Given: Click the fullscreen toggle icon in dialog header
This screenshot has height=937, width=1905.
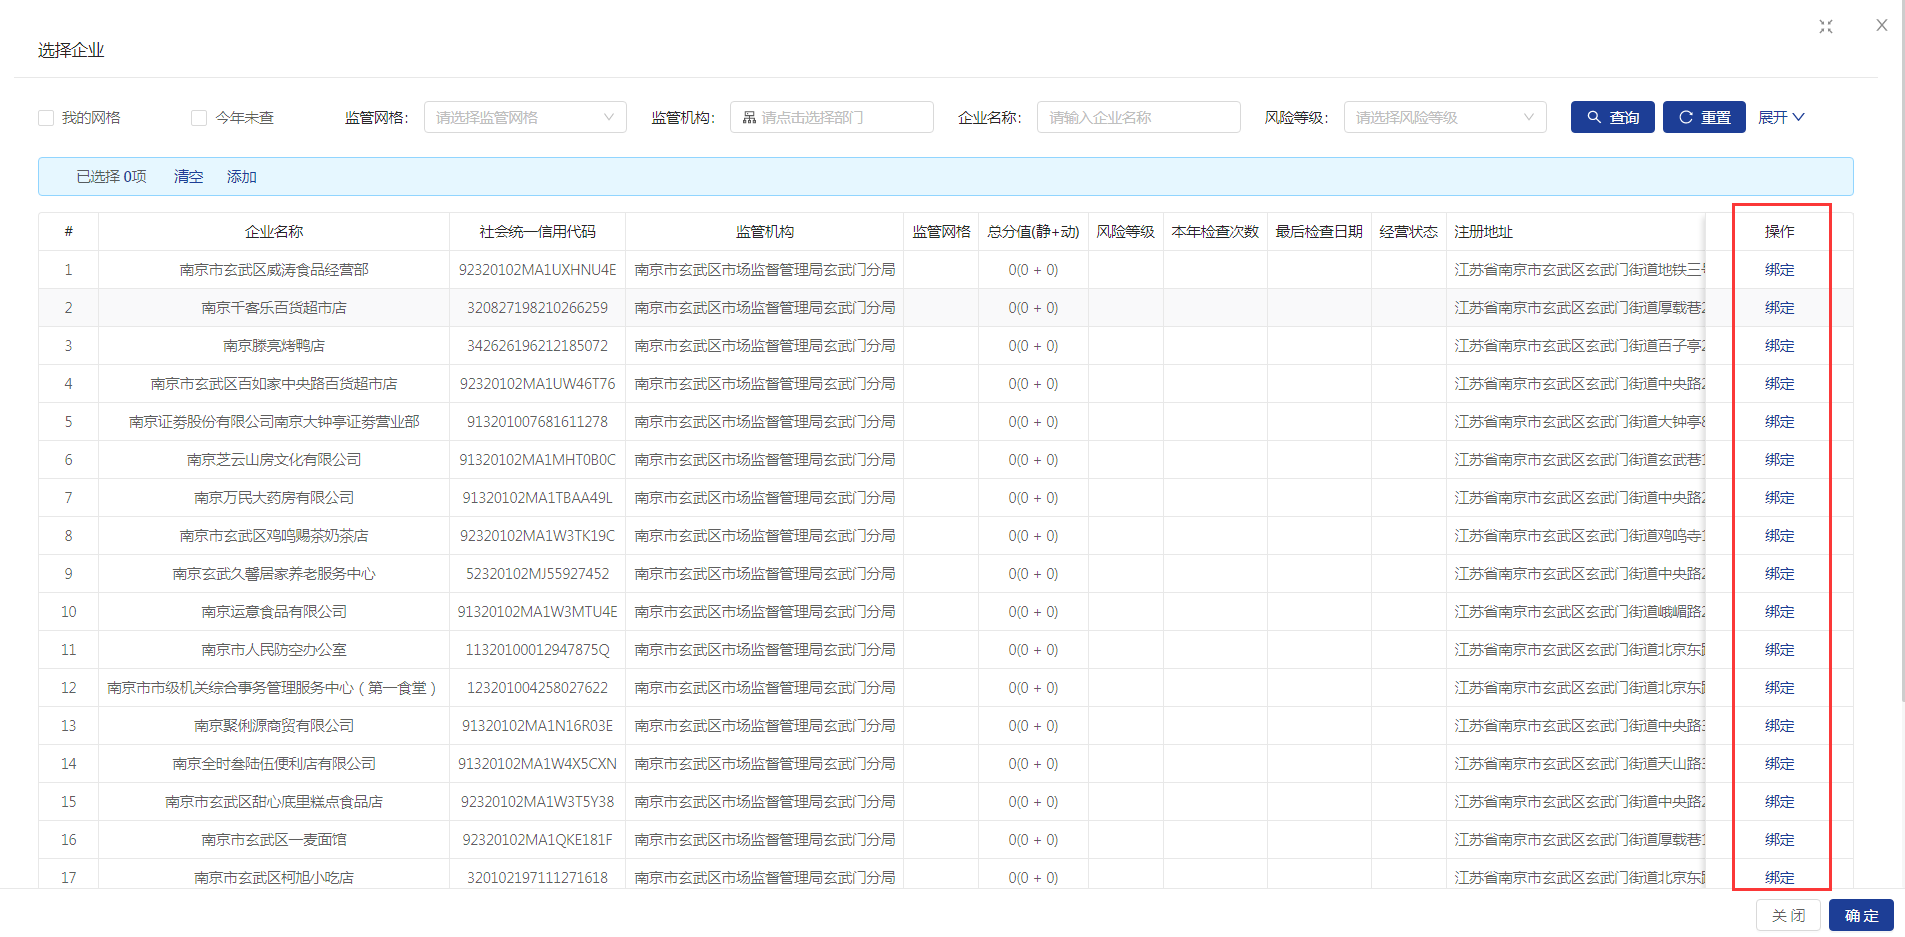Looking at the screenshot, I should [1826, 27].
